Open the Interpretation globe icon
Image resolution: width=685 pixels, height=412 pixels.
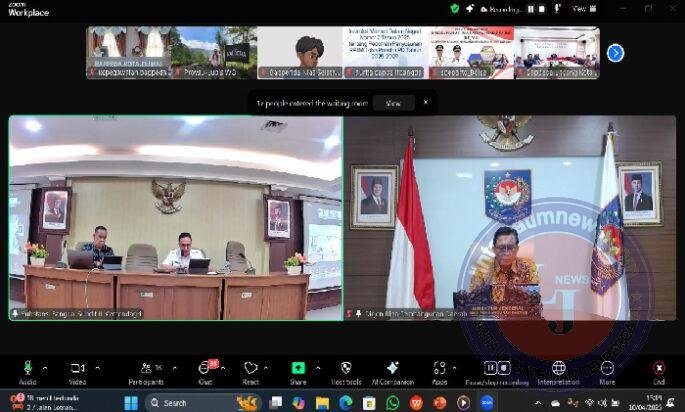[558, 368]
